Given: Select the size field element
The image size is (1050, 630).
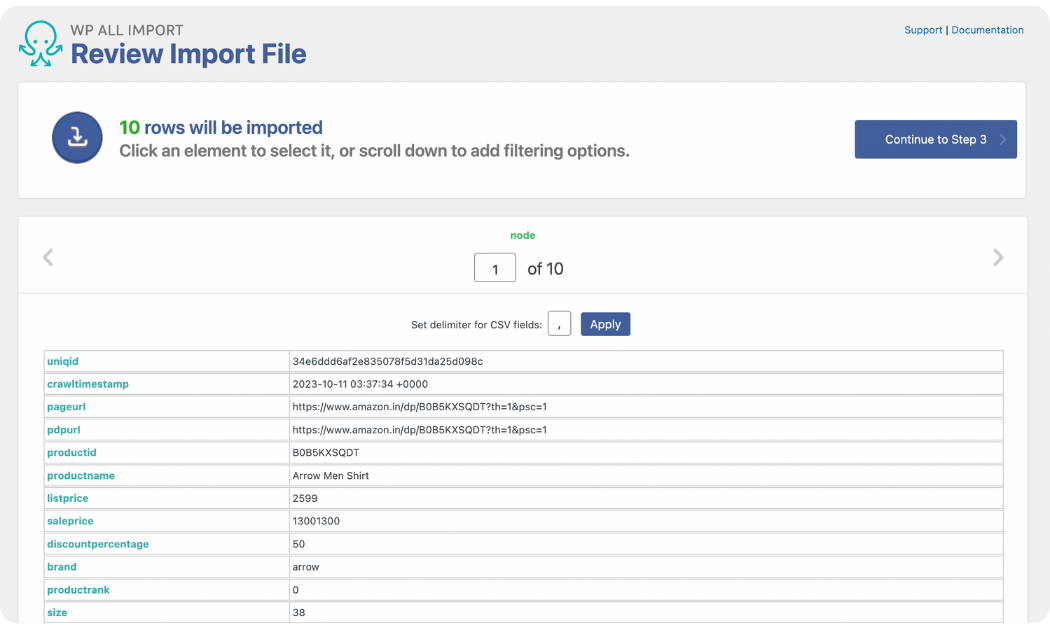Looking at the screenshot, I should click(56, 612).
